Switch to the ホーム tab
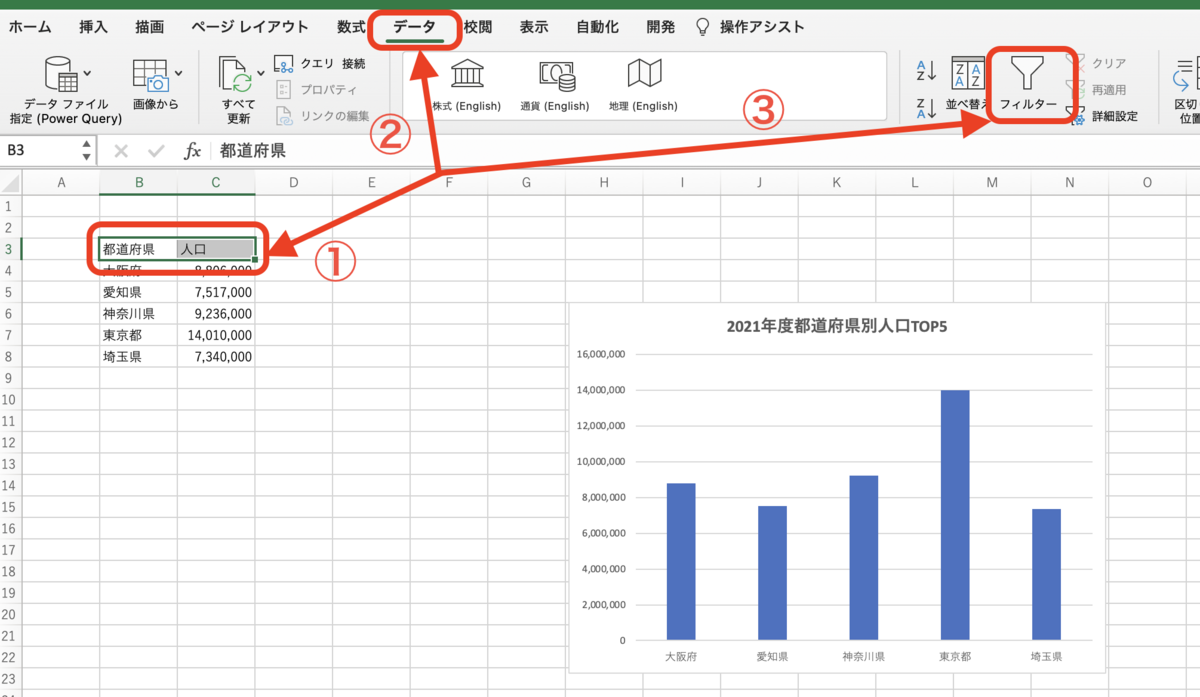This screenshot has width=1200, height=697. click(30, 26)
